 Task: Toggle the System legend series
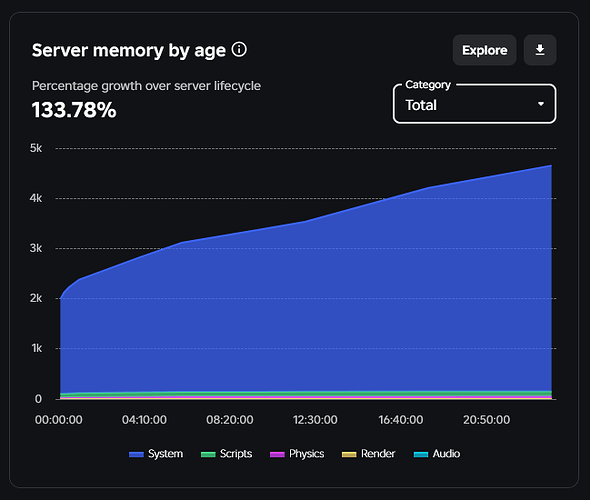pyautogui.click(x=156, y=454)
